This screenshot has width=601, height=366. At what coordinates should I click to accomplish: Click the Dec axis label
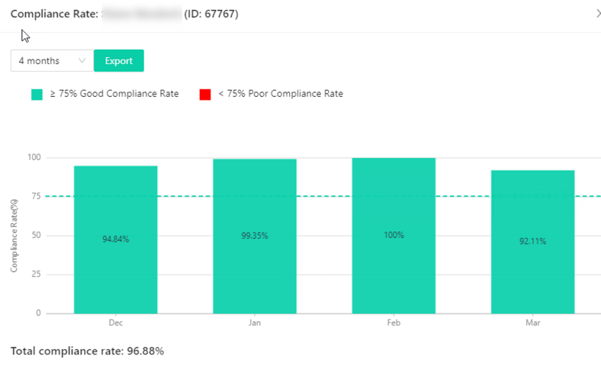(116, 323)
